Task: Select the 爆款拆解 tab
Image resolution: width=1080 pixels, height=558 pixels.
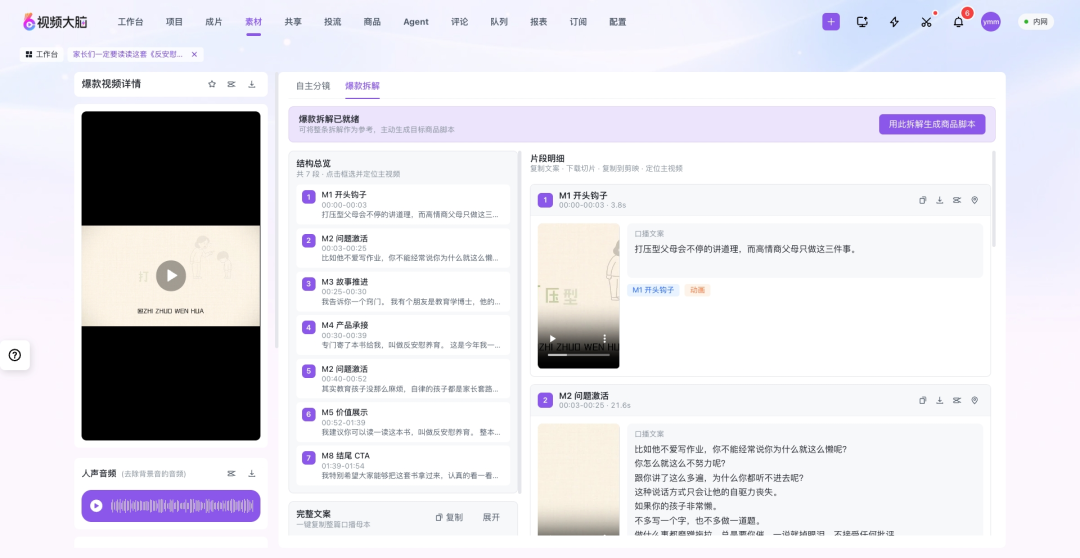Action: (362, 86)
